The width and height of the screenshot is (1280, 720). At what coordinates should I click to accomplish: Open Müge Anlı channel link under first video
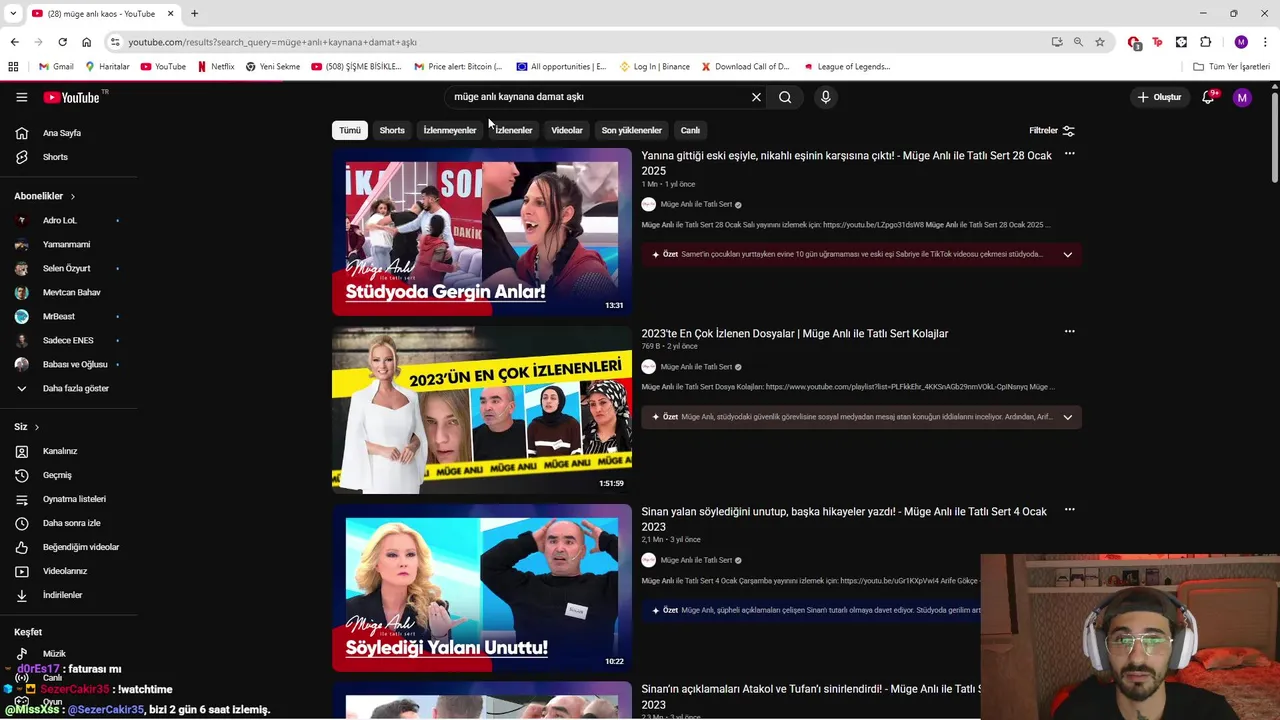(x=696, y=204)
